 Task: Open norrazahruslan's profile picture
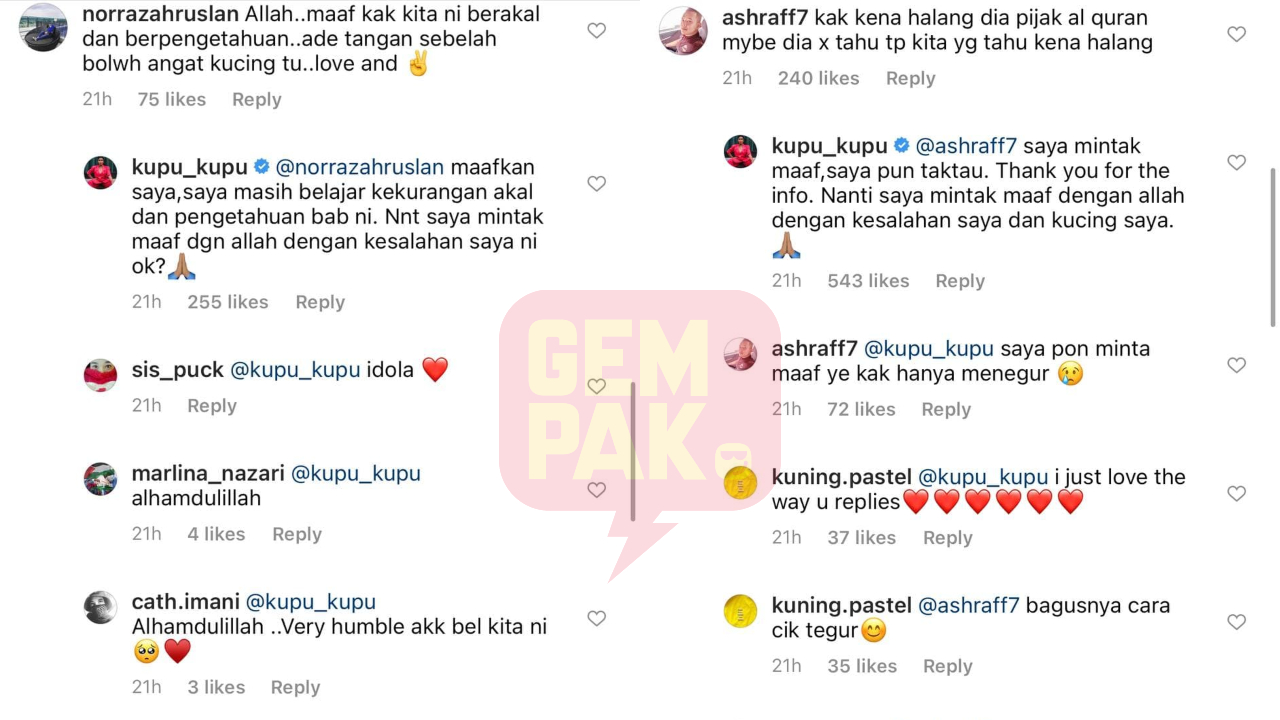pos(44,27)
